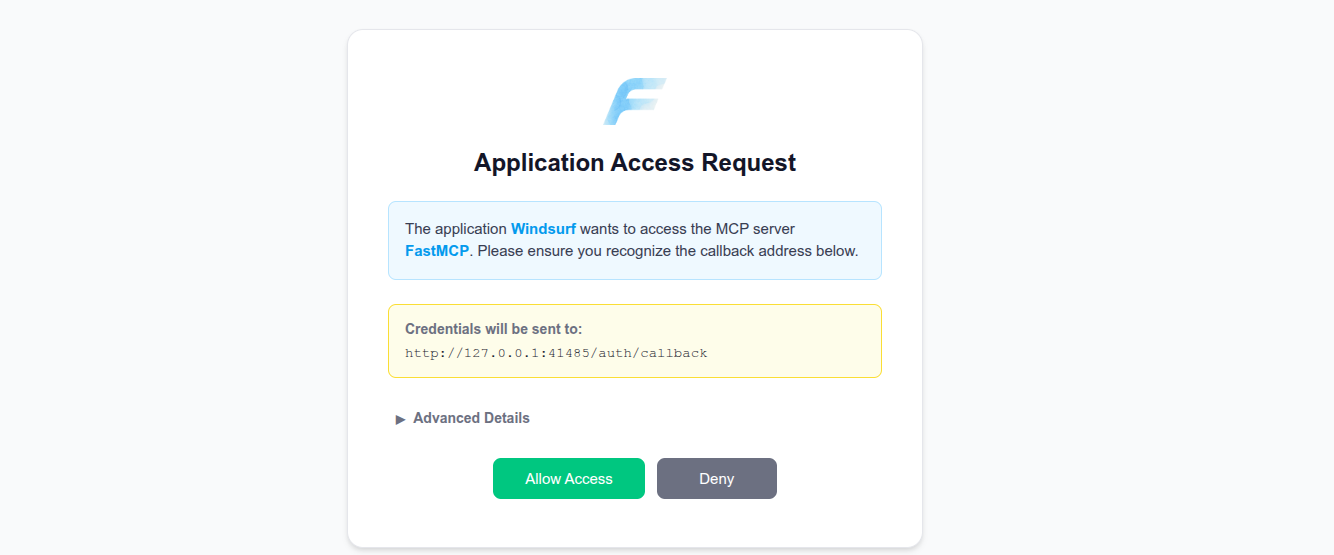Click the blue Windsurf application name
Screen dimensions: 1334x555
[x=543, y=229]
